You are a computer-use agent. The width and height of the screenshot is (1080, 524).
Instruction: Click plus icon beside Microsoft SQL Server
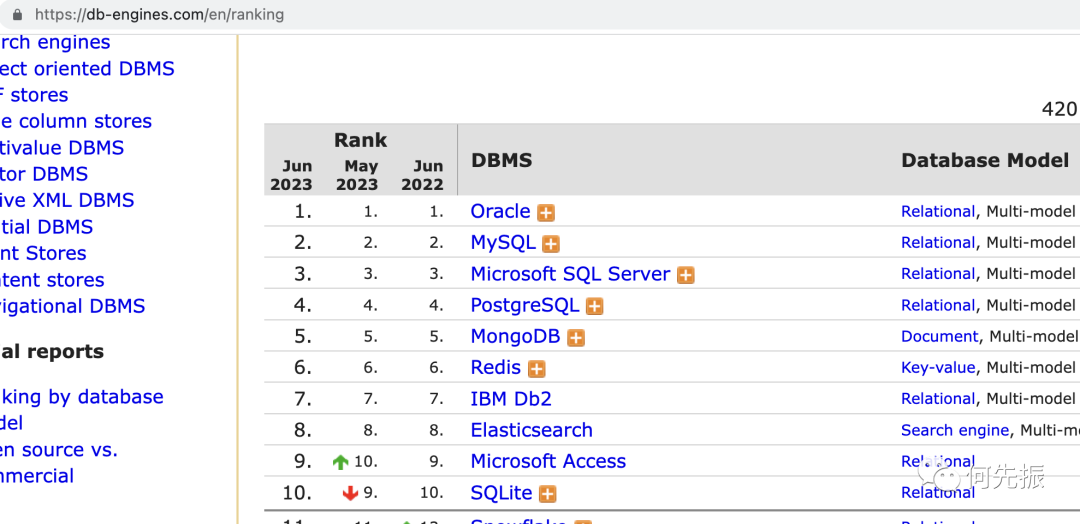pyautogui.click(x=685, y=275)
